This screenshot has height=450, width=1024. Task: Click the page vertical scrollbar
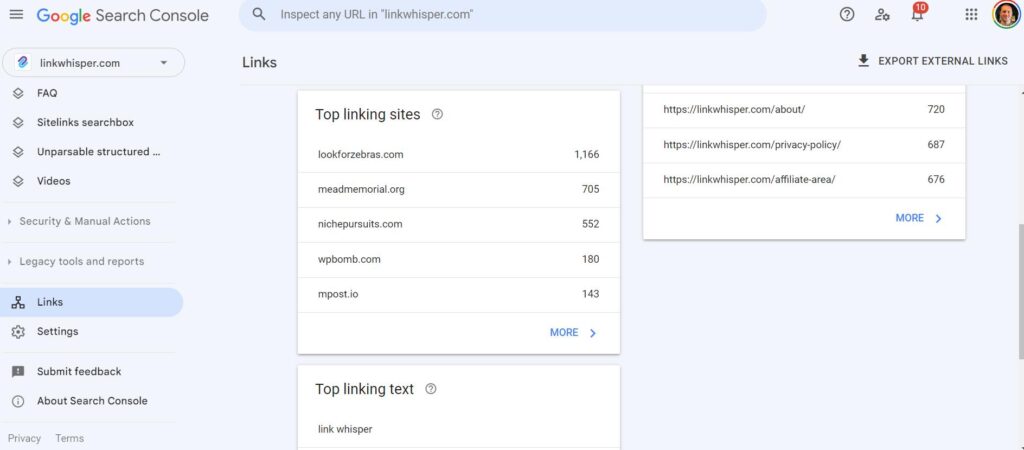(x=1021, y=291)
